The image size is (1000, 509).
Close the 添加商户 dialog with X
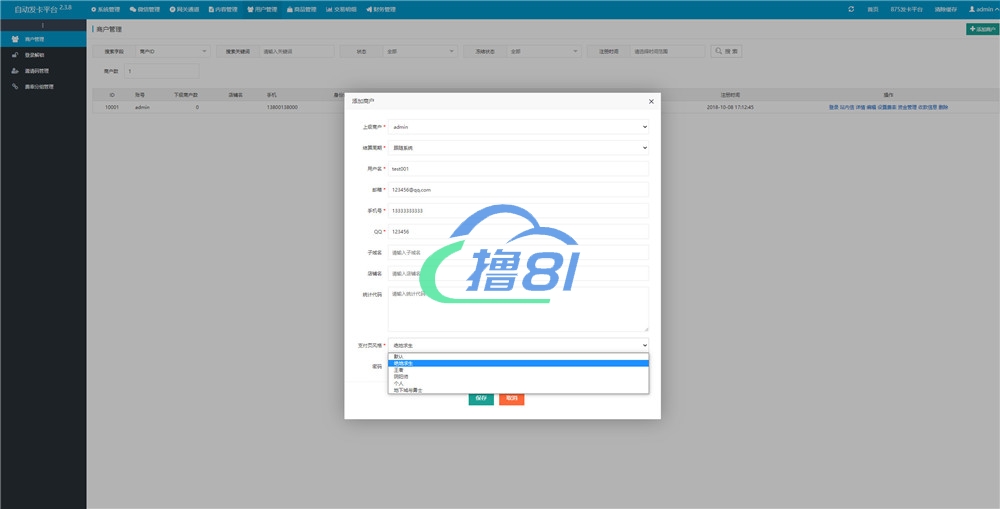coord(651,101)
